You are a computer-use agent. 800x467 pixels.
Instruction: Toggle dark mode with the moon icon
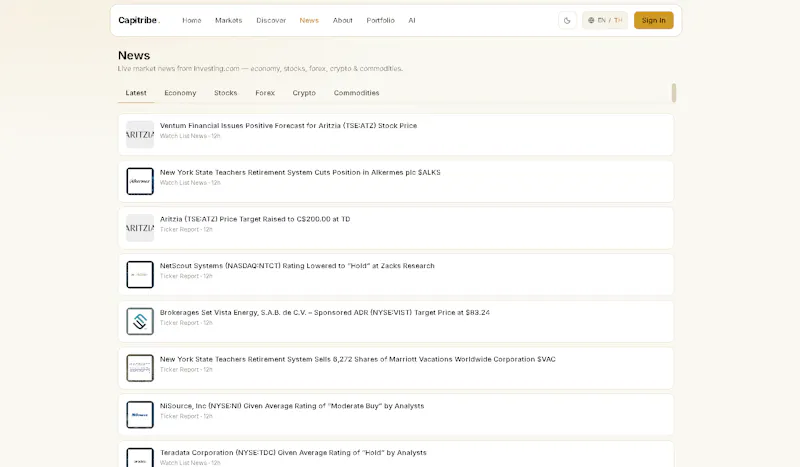click(x=567, y=20)
